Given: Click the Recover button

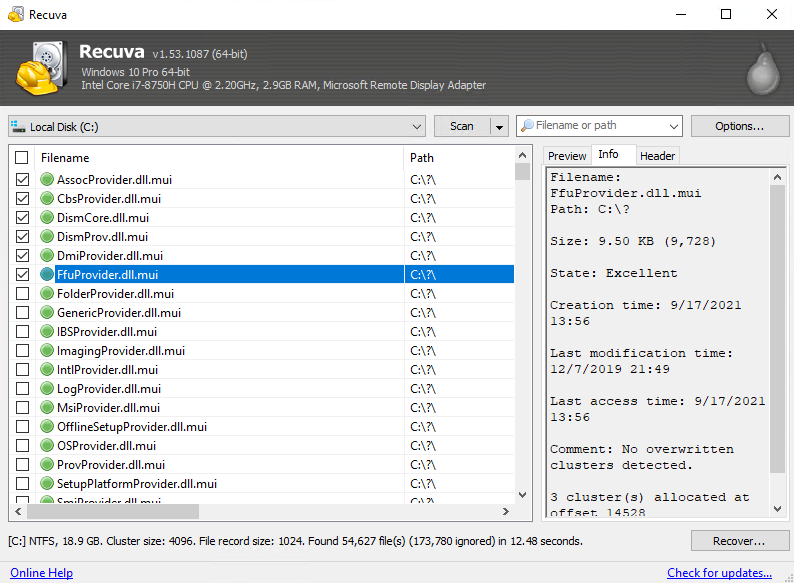Looking at the screenshot, I should (740, 541).
